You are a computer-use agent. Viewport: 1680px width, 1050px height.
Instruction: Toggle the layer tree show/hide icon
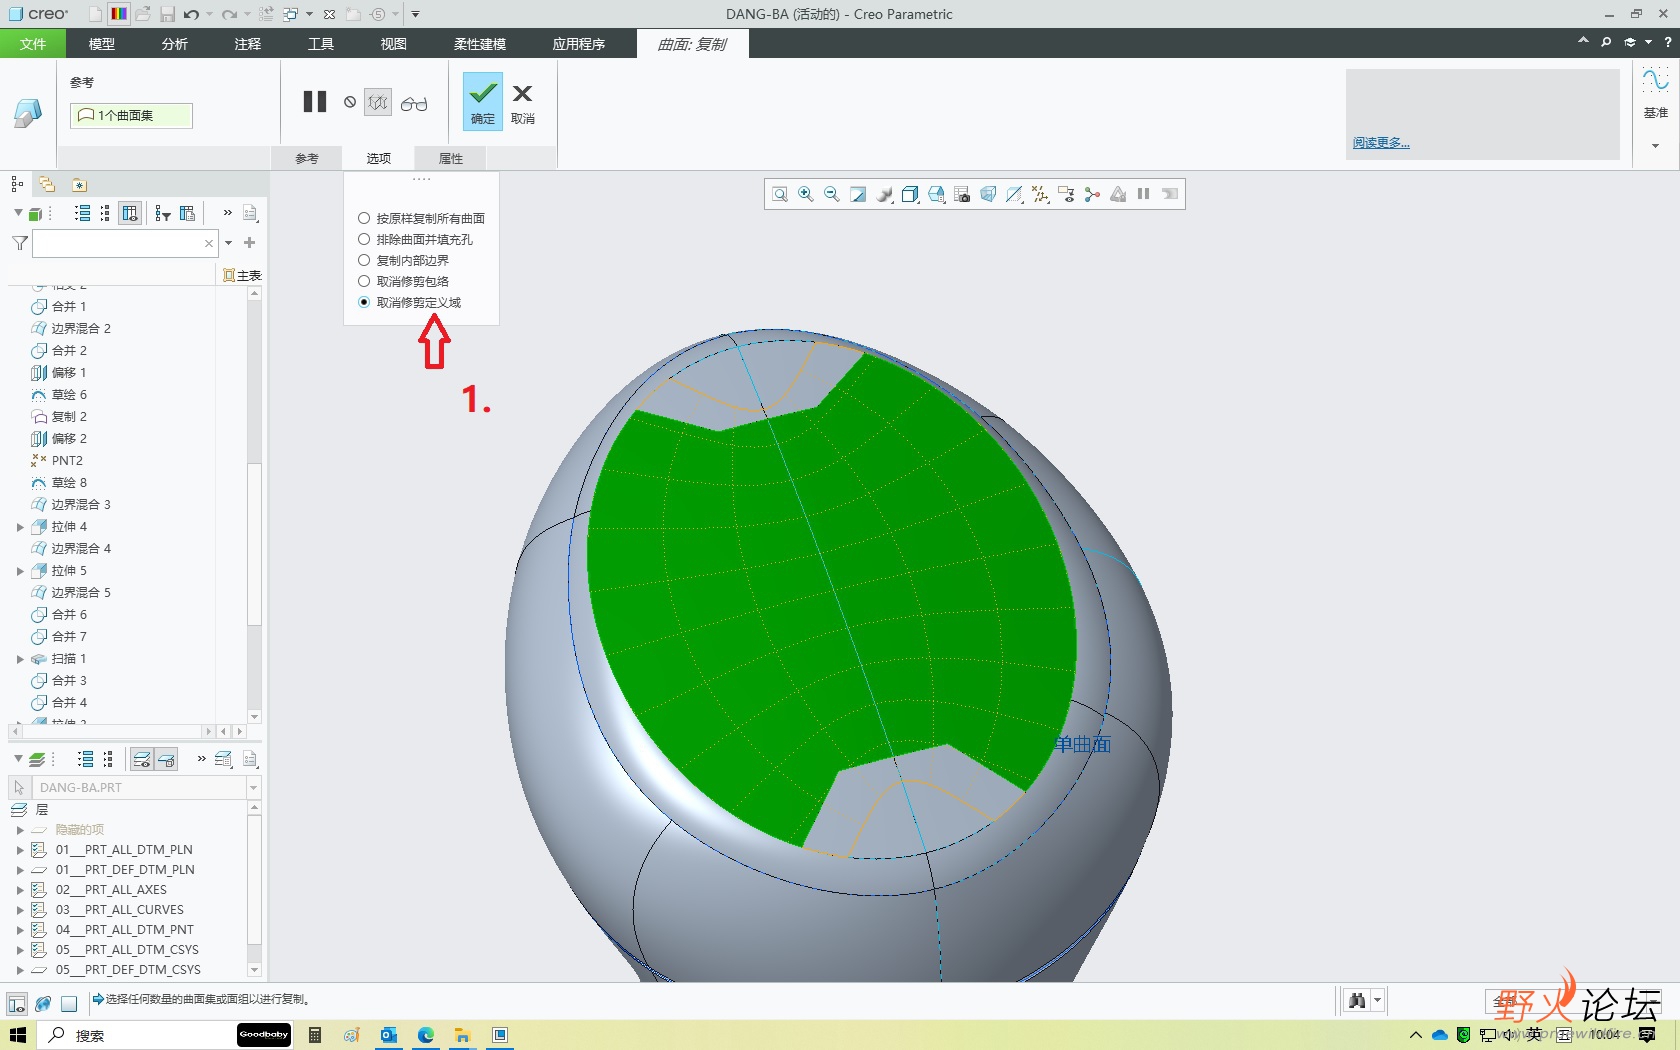coord(142,760)
